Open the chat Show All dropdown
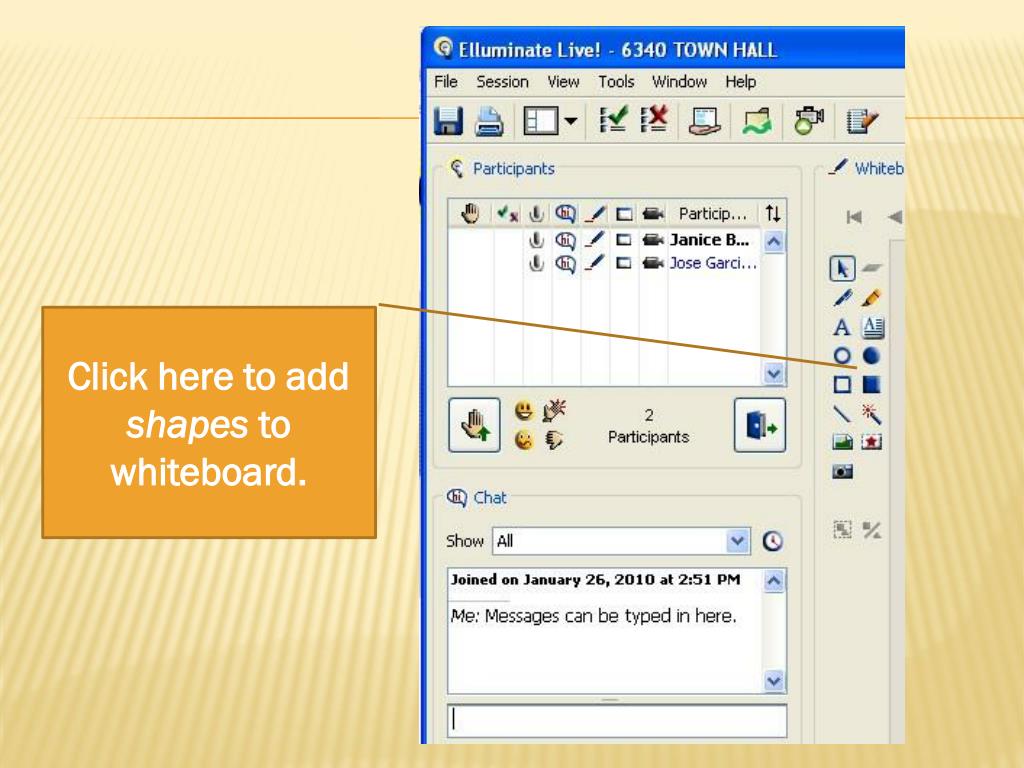 click(x=737, y=541)
